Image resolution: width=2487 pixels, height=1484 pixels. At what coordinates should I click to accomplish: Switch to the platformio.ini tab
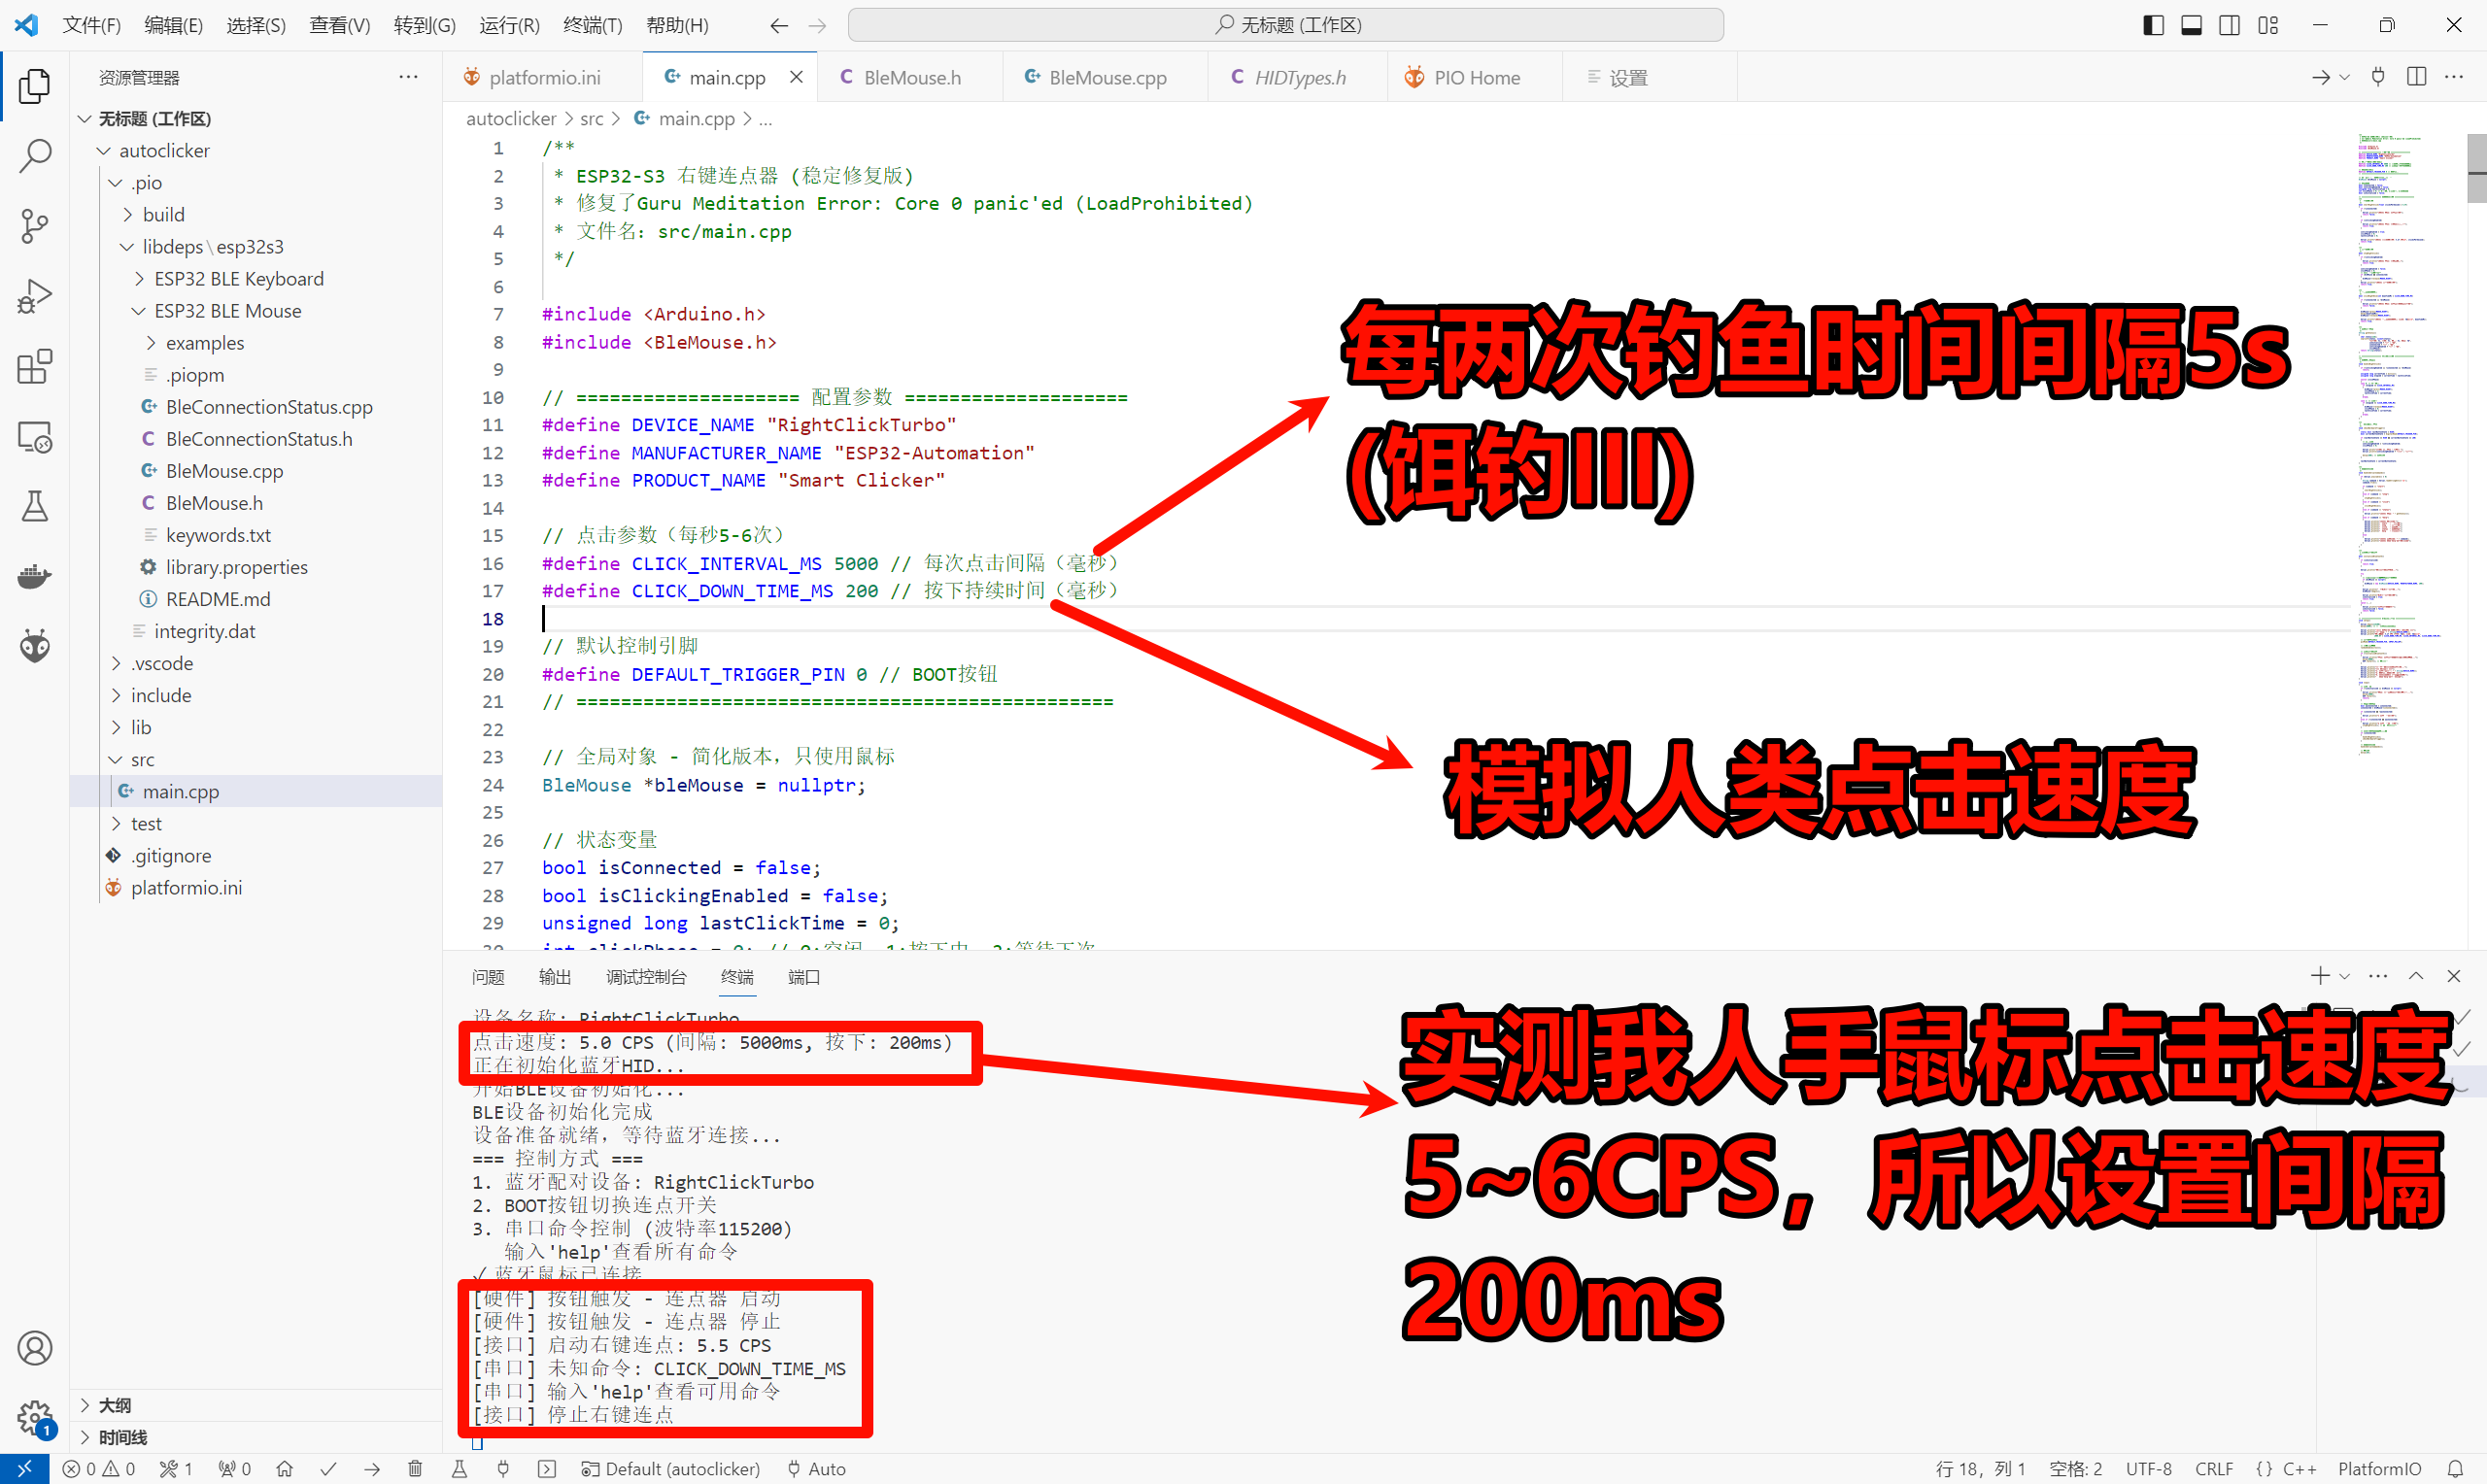point(544,77)
